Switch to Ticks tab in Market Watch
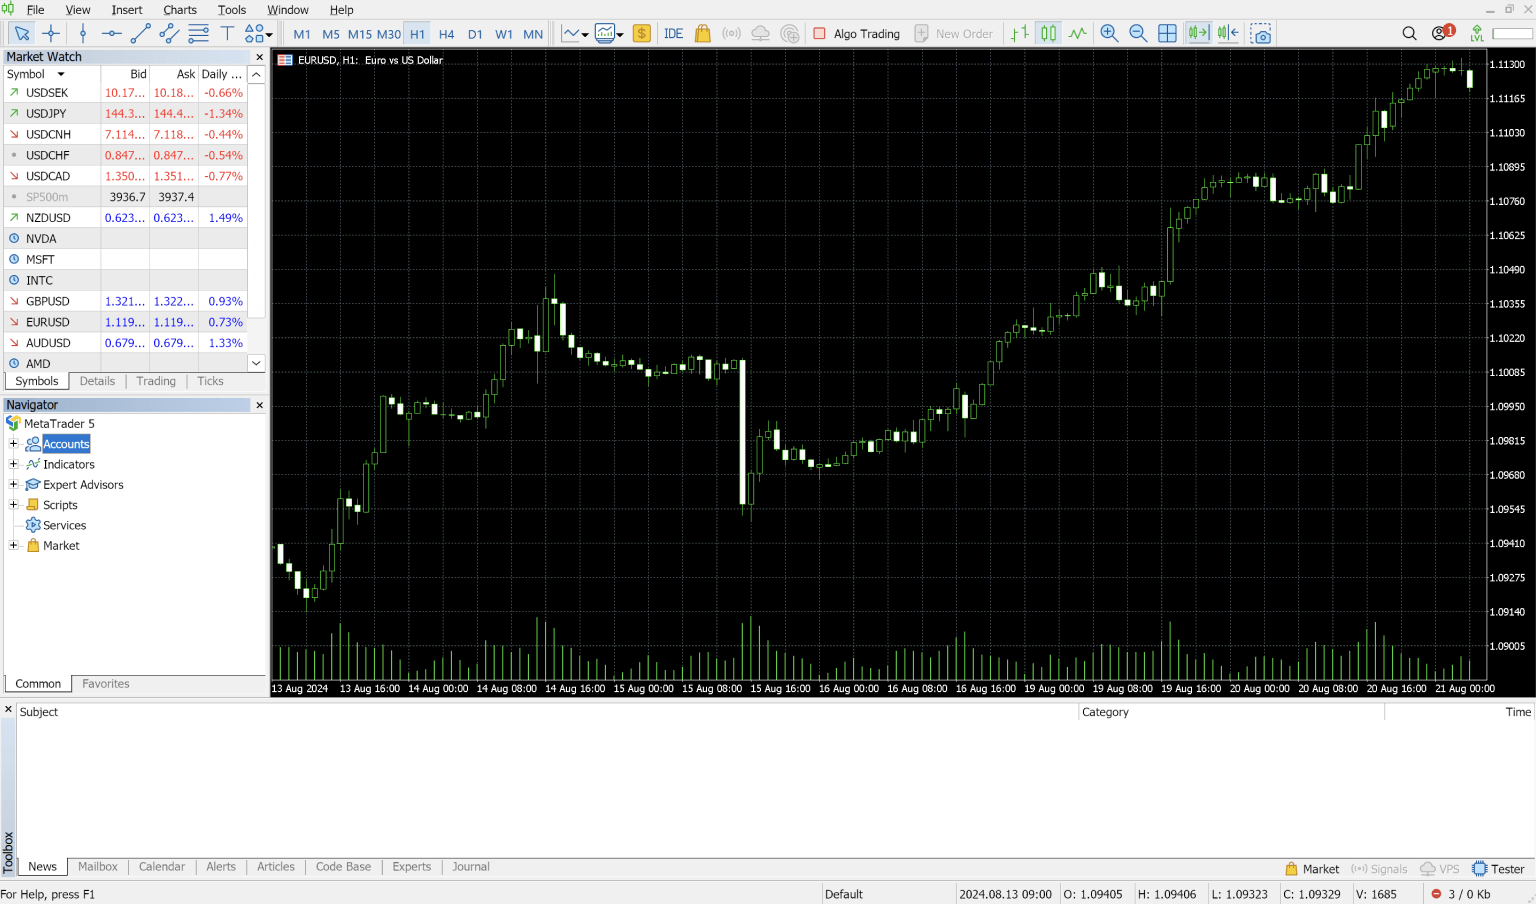The width and height of the screenshot is (1536, 904). coord(210,381)
